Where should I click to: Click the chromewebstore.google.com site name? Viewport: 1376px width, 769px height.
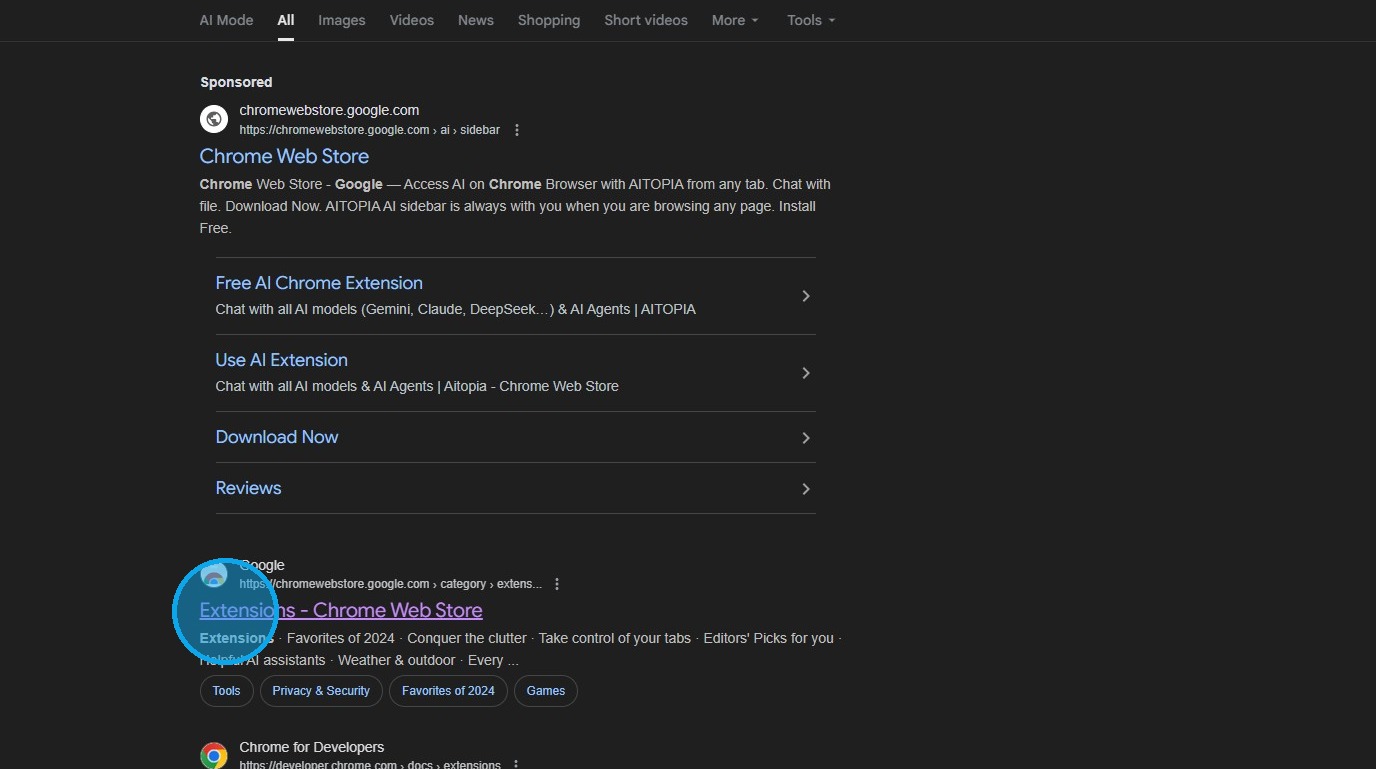[329, 110]
